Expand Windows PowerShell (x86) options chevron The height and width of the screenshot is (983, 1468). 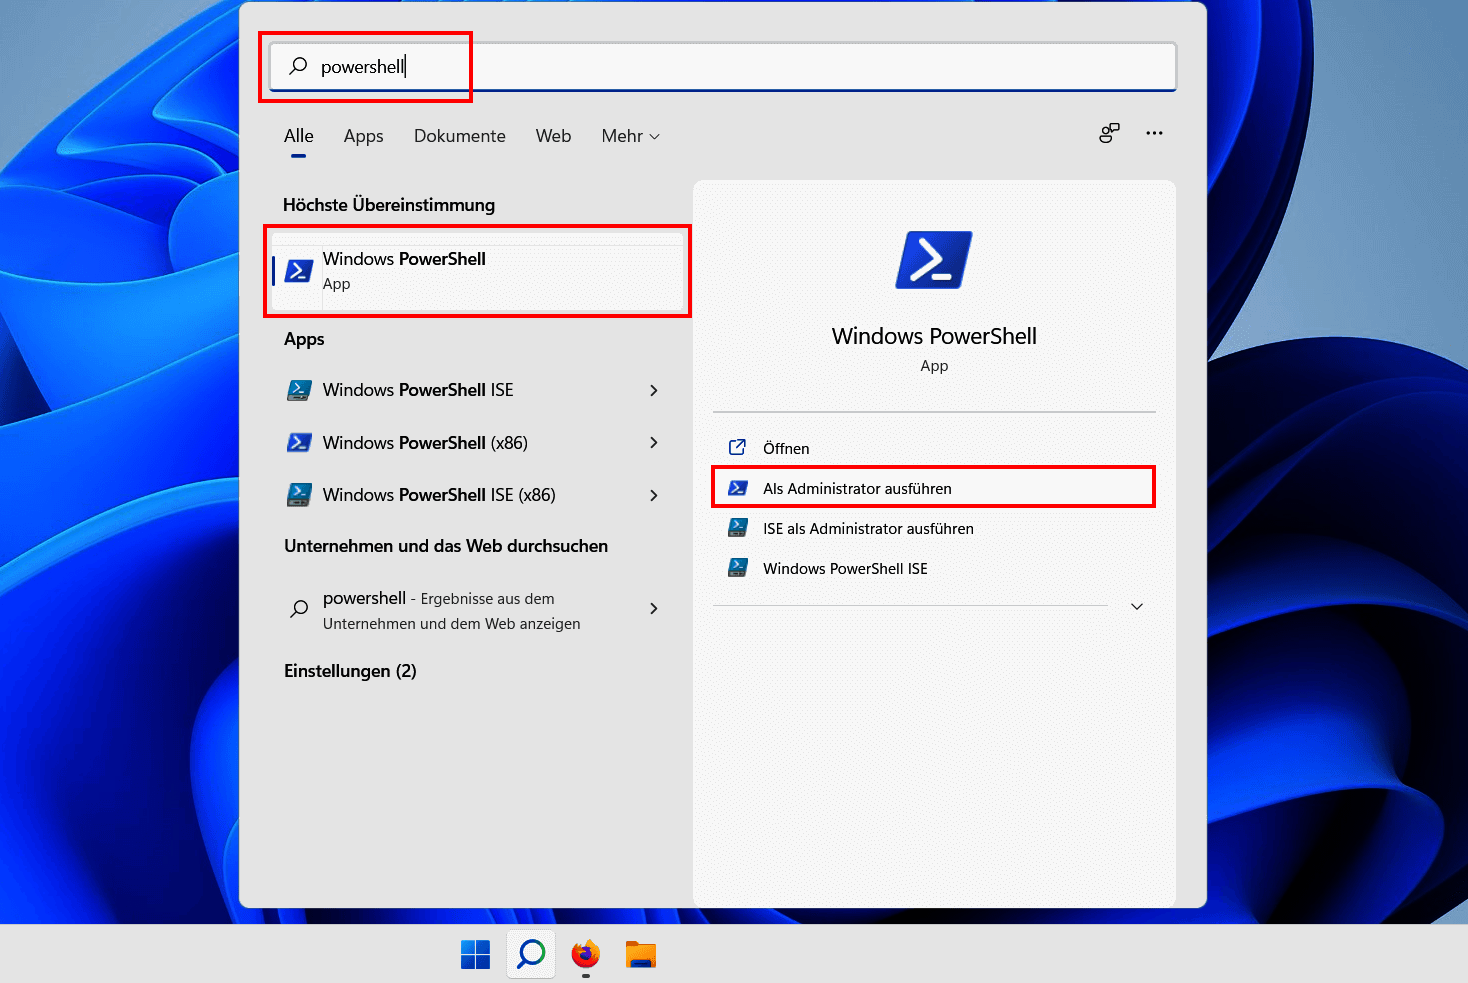[x=654, y=443]
